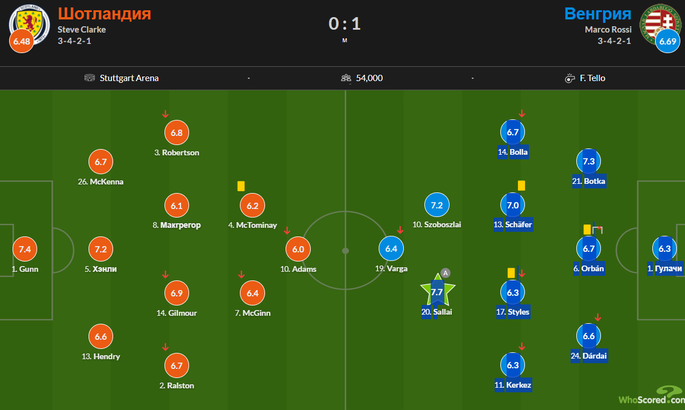Click the Венгрия team name
The width and height of the screenshot is (685, 410).
(598, 14)
